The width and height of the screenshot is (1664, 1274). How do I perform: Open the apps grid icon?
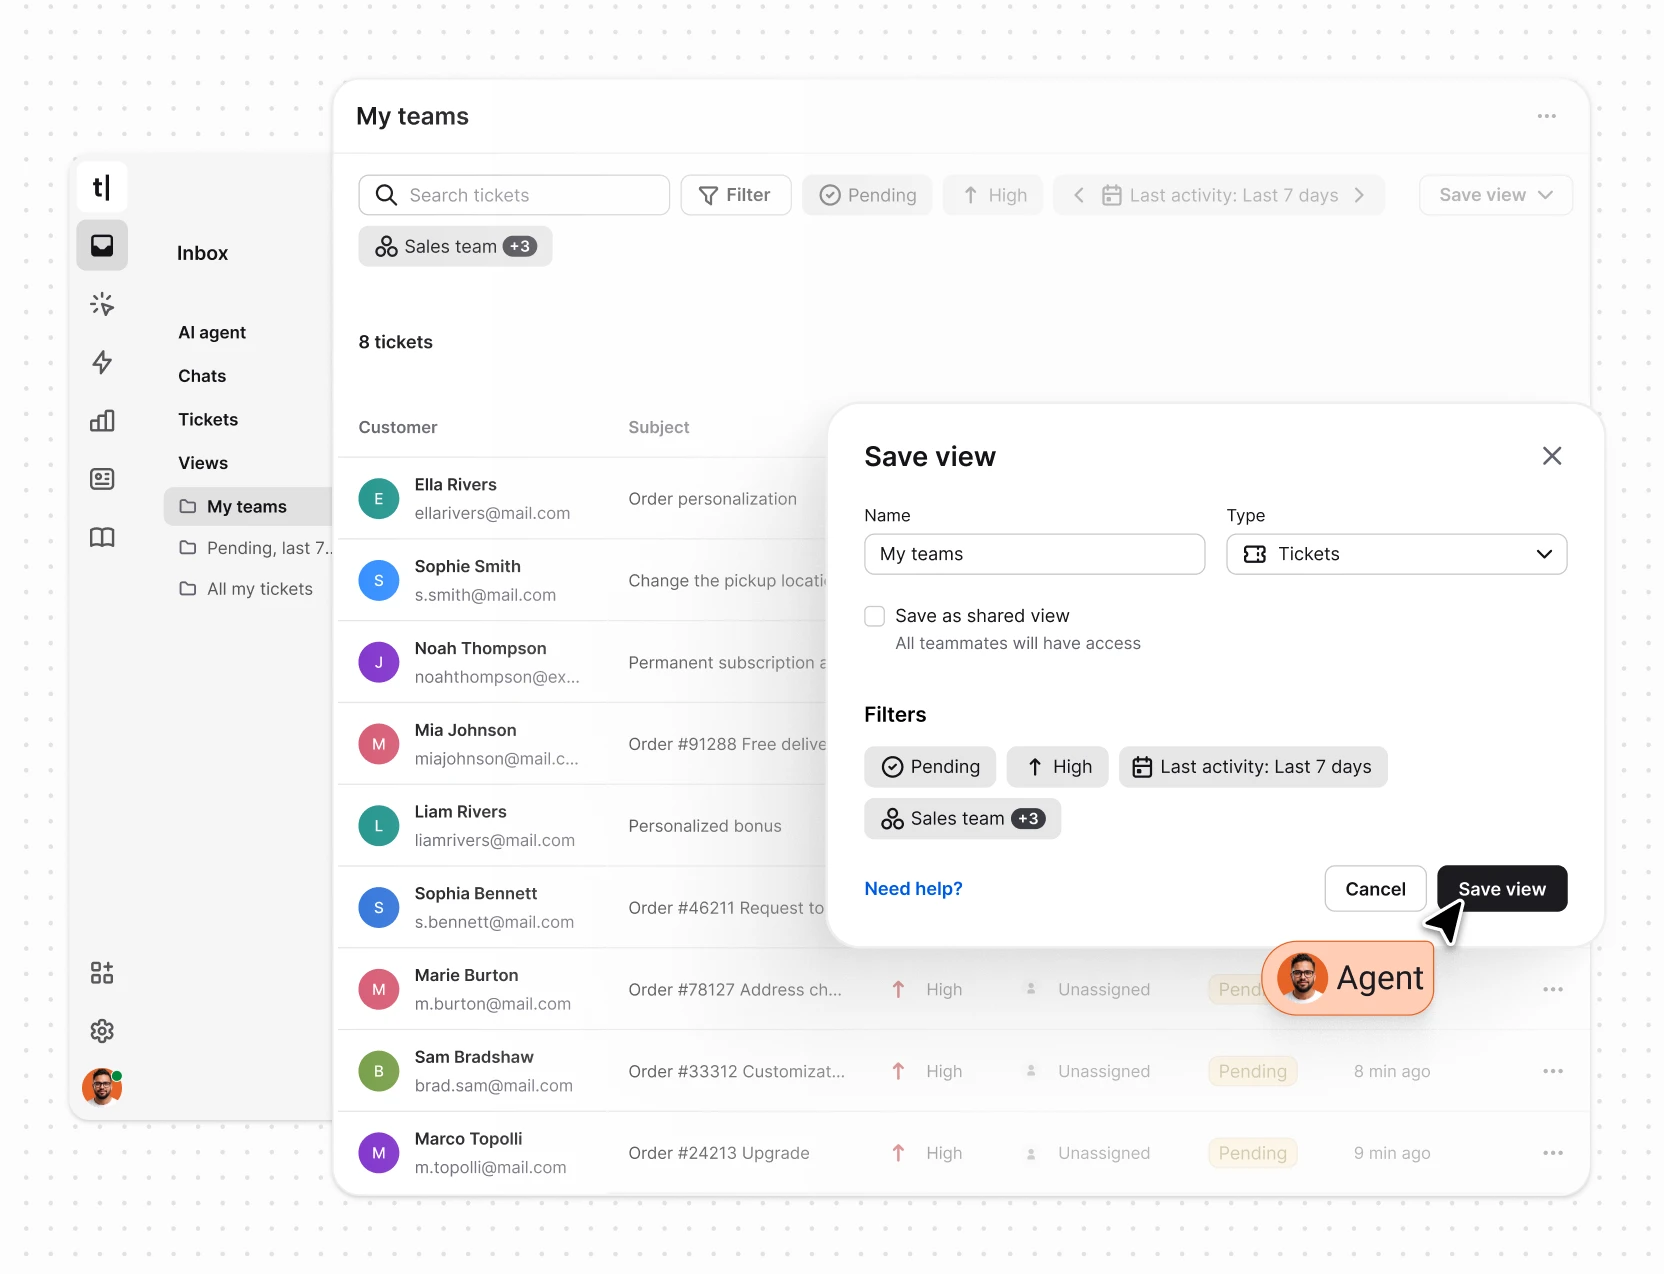coord(102,973)
